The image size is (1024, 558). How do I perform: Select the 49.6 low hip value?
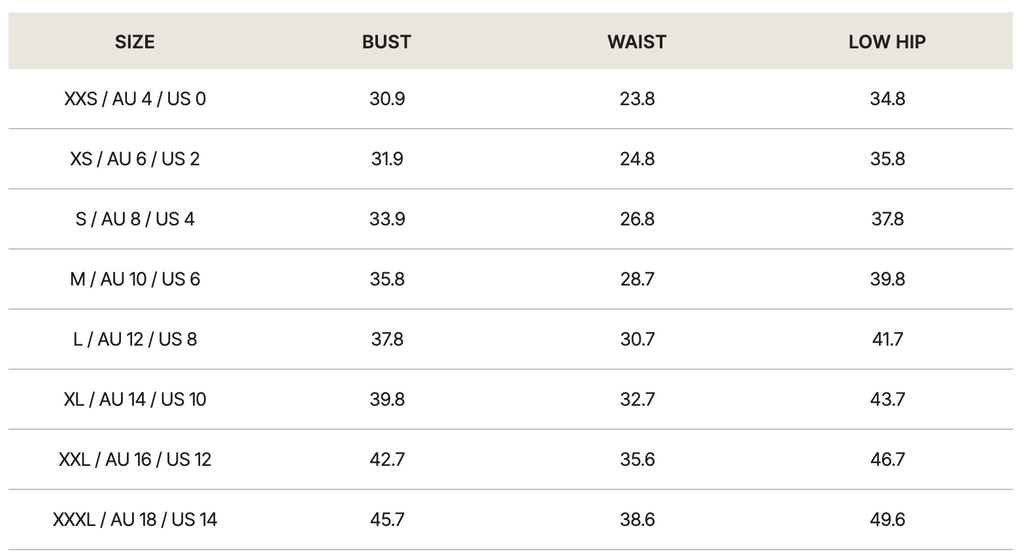click(x=887, y=519)
